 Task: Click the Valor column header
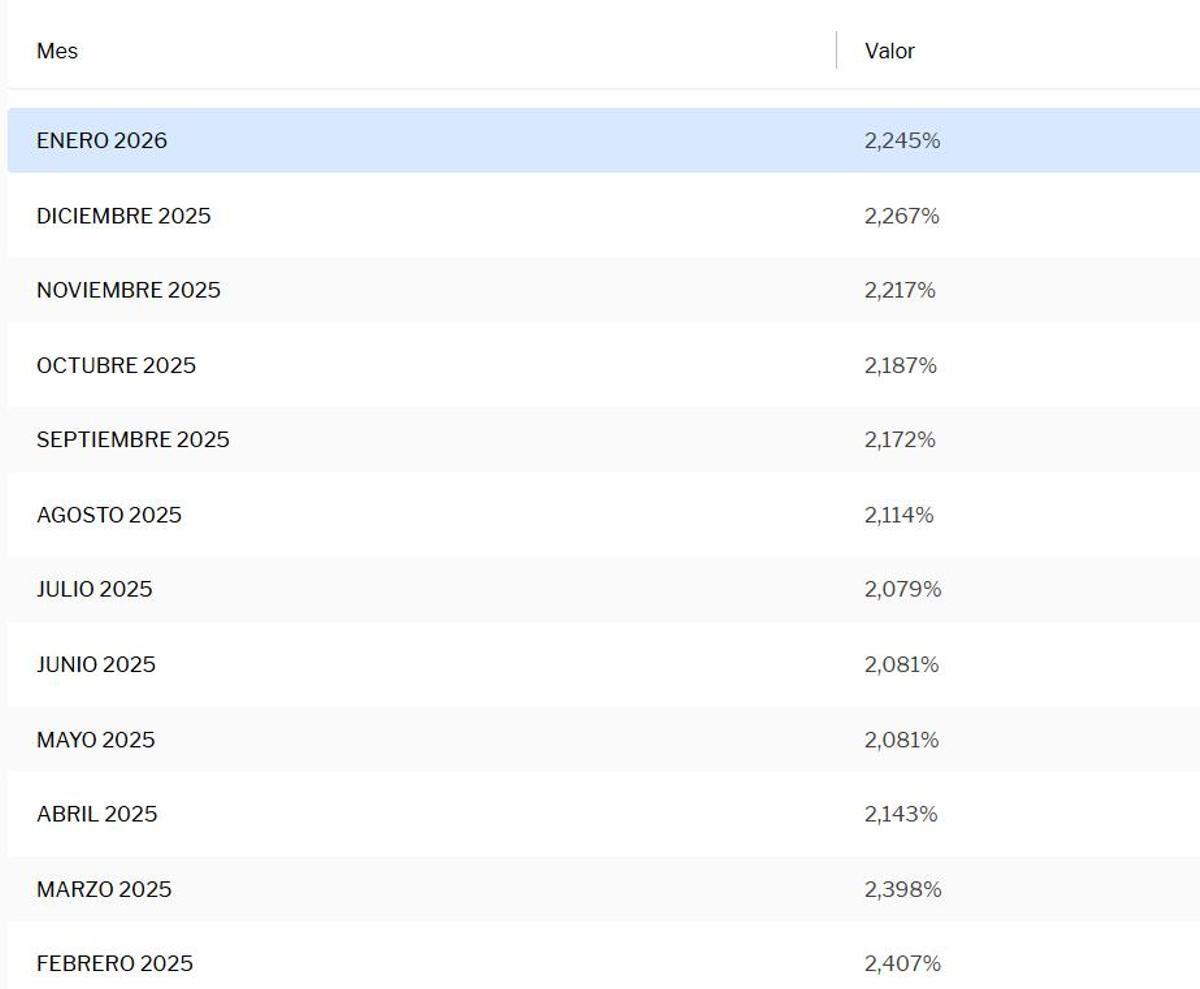(889, 51)
